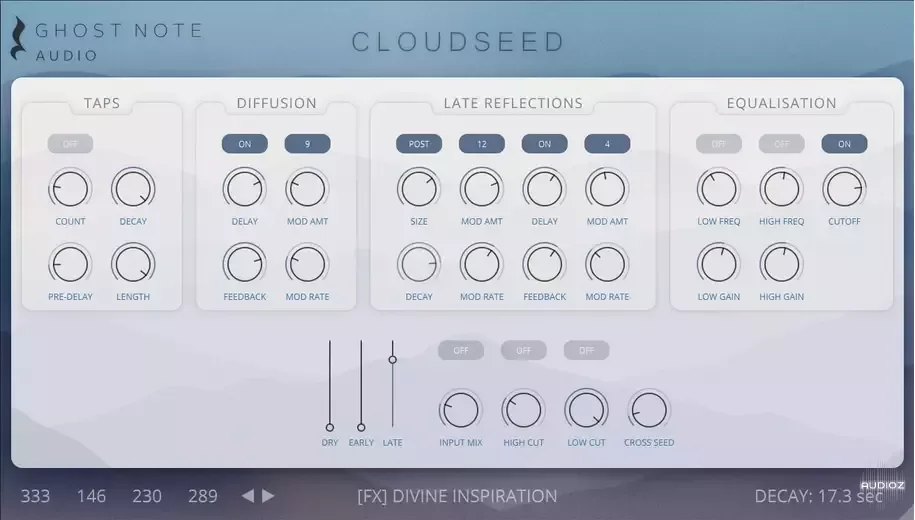The image size is (915, 520).
Task: Click the HIGH FREQ knob
Action: click(782, 189)
